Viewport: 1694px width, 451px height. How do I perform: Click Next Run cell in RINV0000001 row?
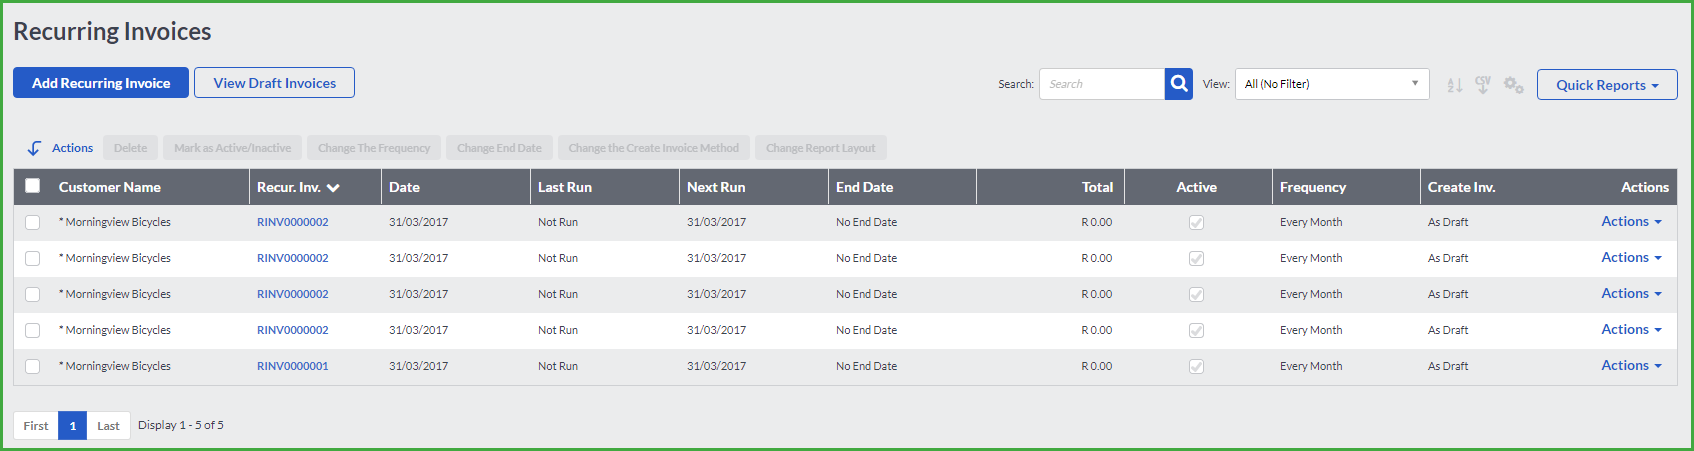(x=716, y=366)
